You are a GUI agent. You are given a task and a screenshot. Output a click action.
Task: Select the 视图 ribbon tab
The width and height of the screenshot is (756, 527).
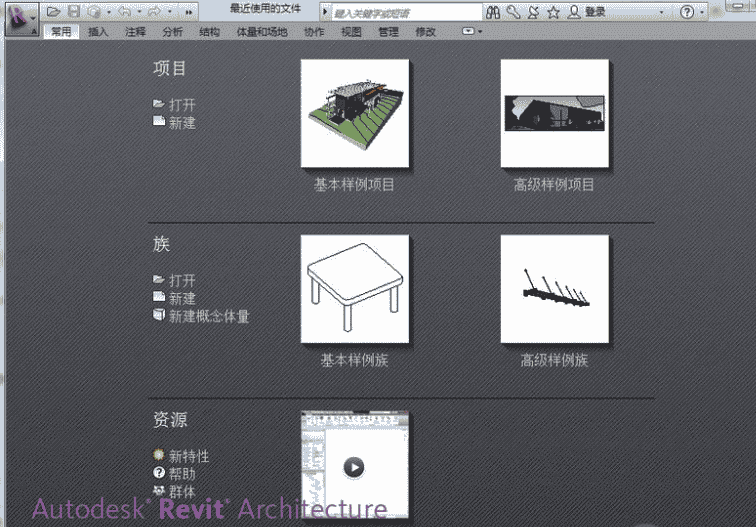(351, 32)
